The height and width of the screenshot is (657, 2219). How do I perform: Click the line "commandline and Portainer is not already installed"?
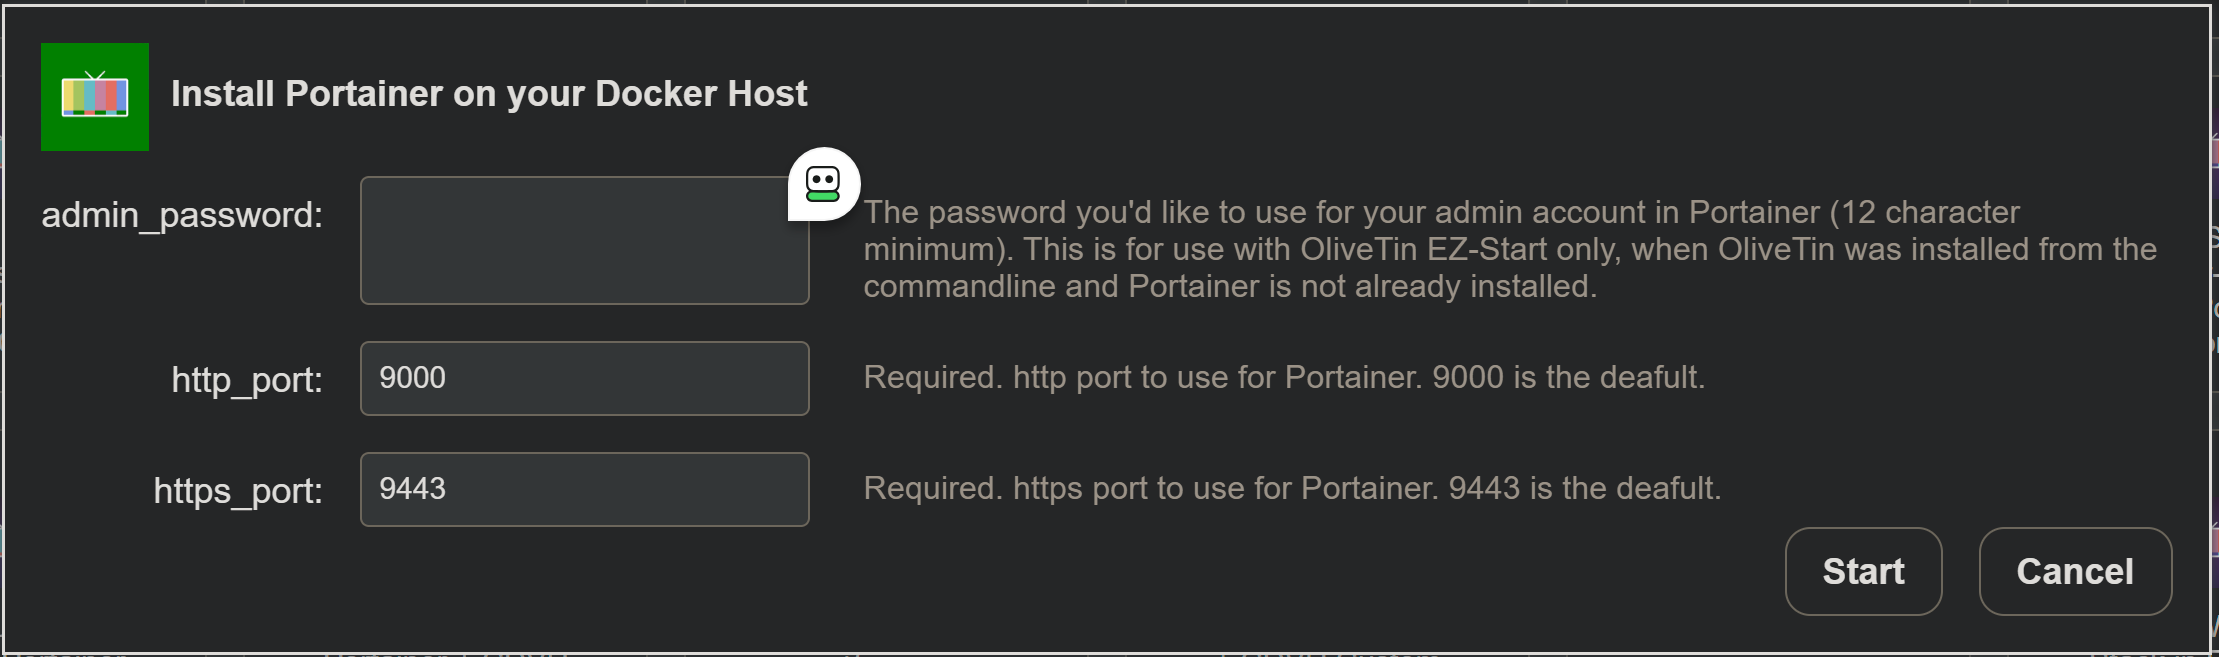(1230, 286)
